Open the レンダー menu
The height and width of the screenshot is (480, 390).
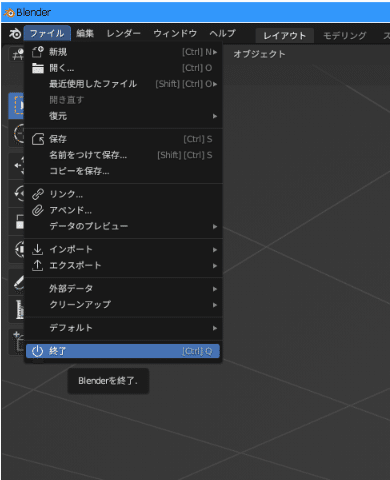point(123,34)
